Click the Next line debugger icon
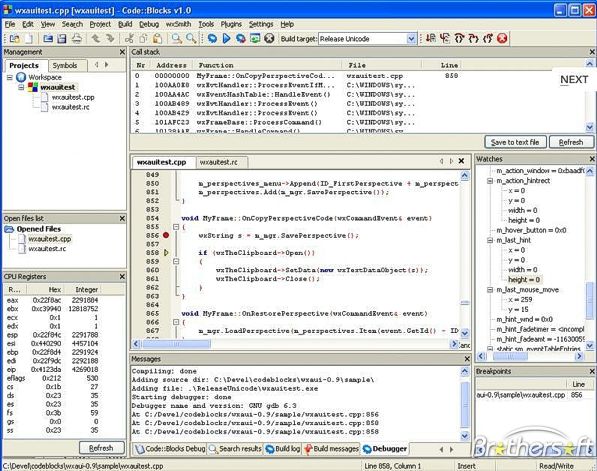Image resolution: width=597 pixels, height=471 pixels. tap(459, 38)
